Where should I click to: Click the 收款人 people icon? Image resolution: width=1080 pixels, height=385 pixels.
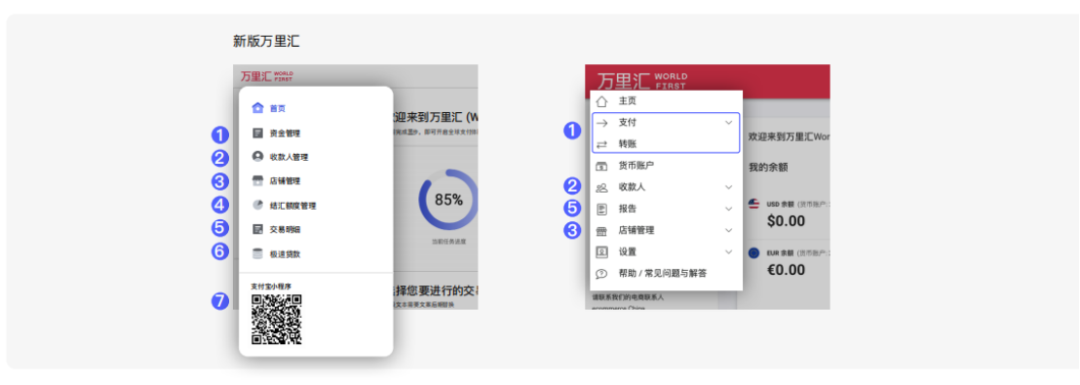pyautogui.click(x=601, y=187)
